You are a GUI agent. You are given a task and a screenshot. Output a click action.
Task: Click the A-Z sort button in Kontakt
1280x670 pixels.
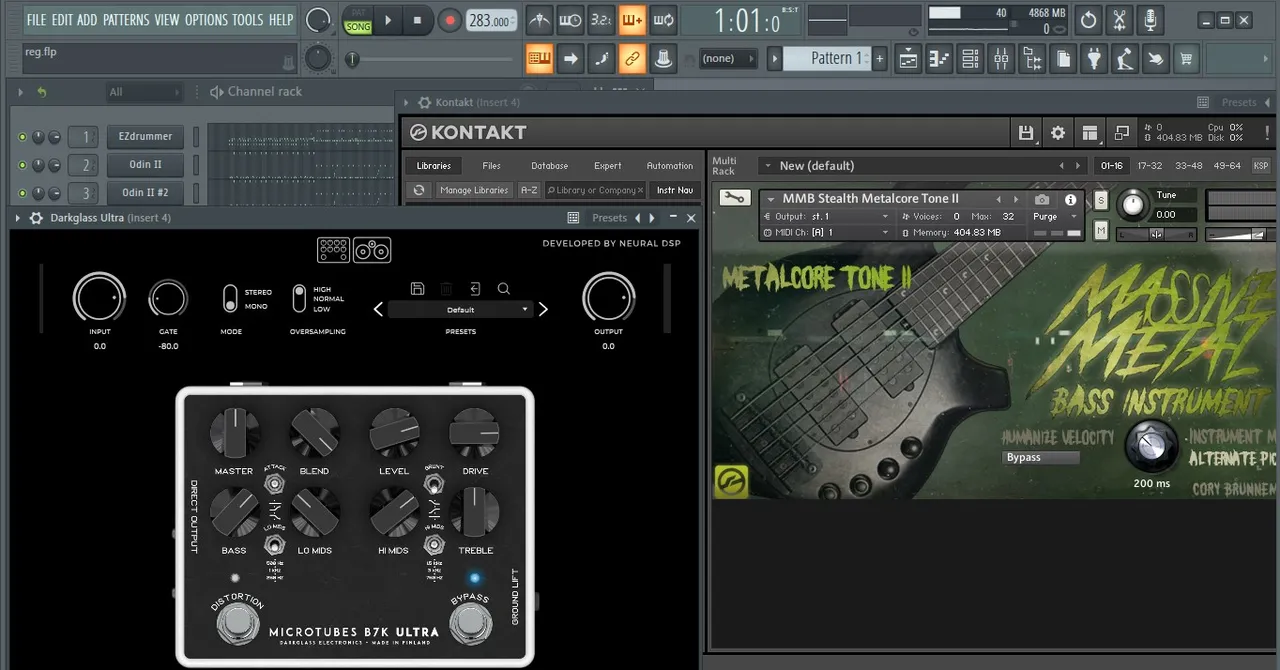click(x=529, y=190)
